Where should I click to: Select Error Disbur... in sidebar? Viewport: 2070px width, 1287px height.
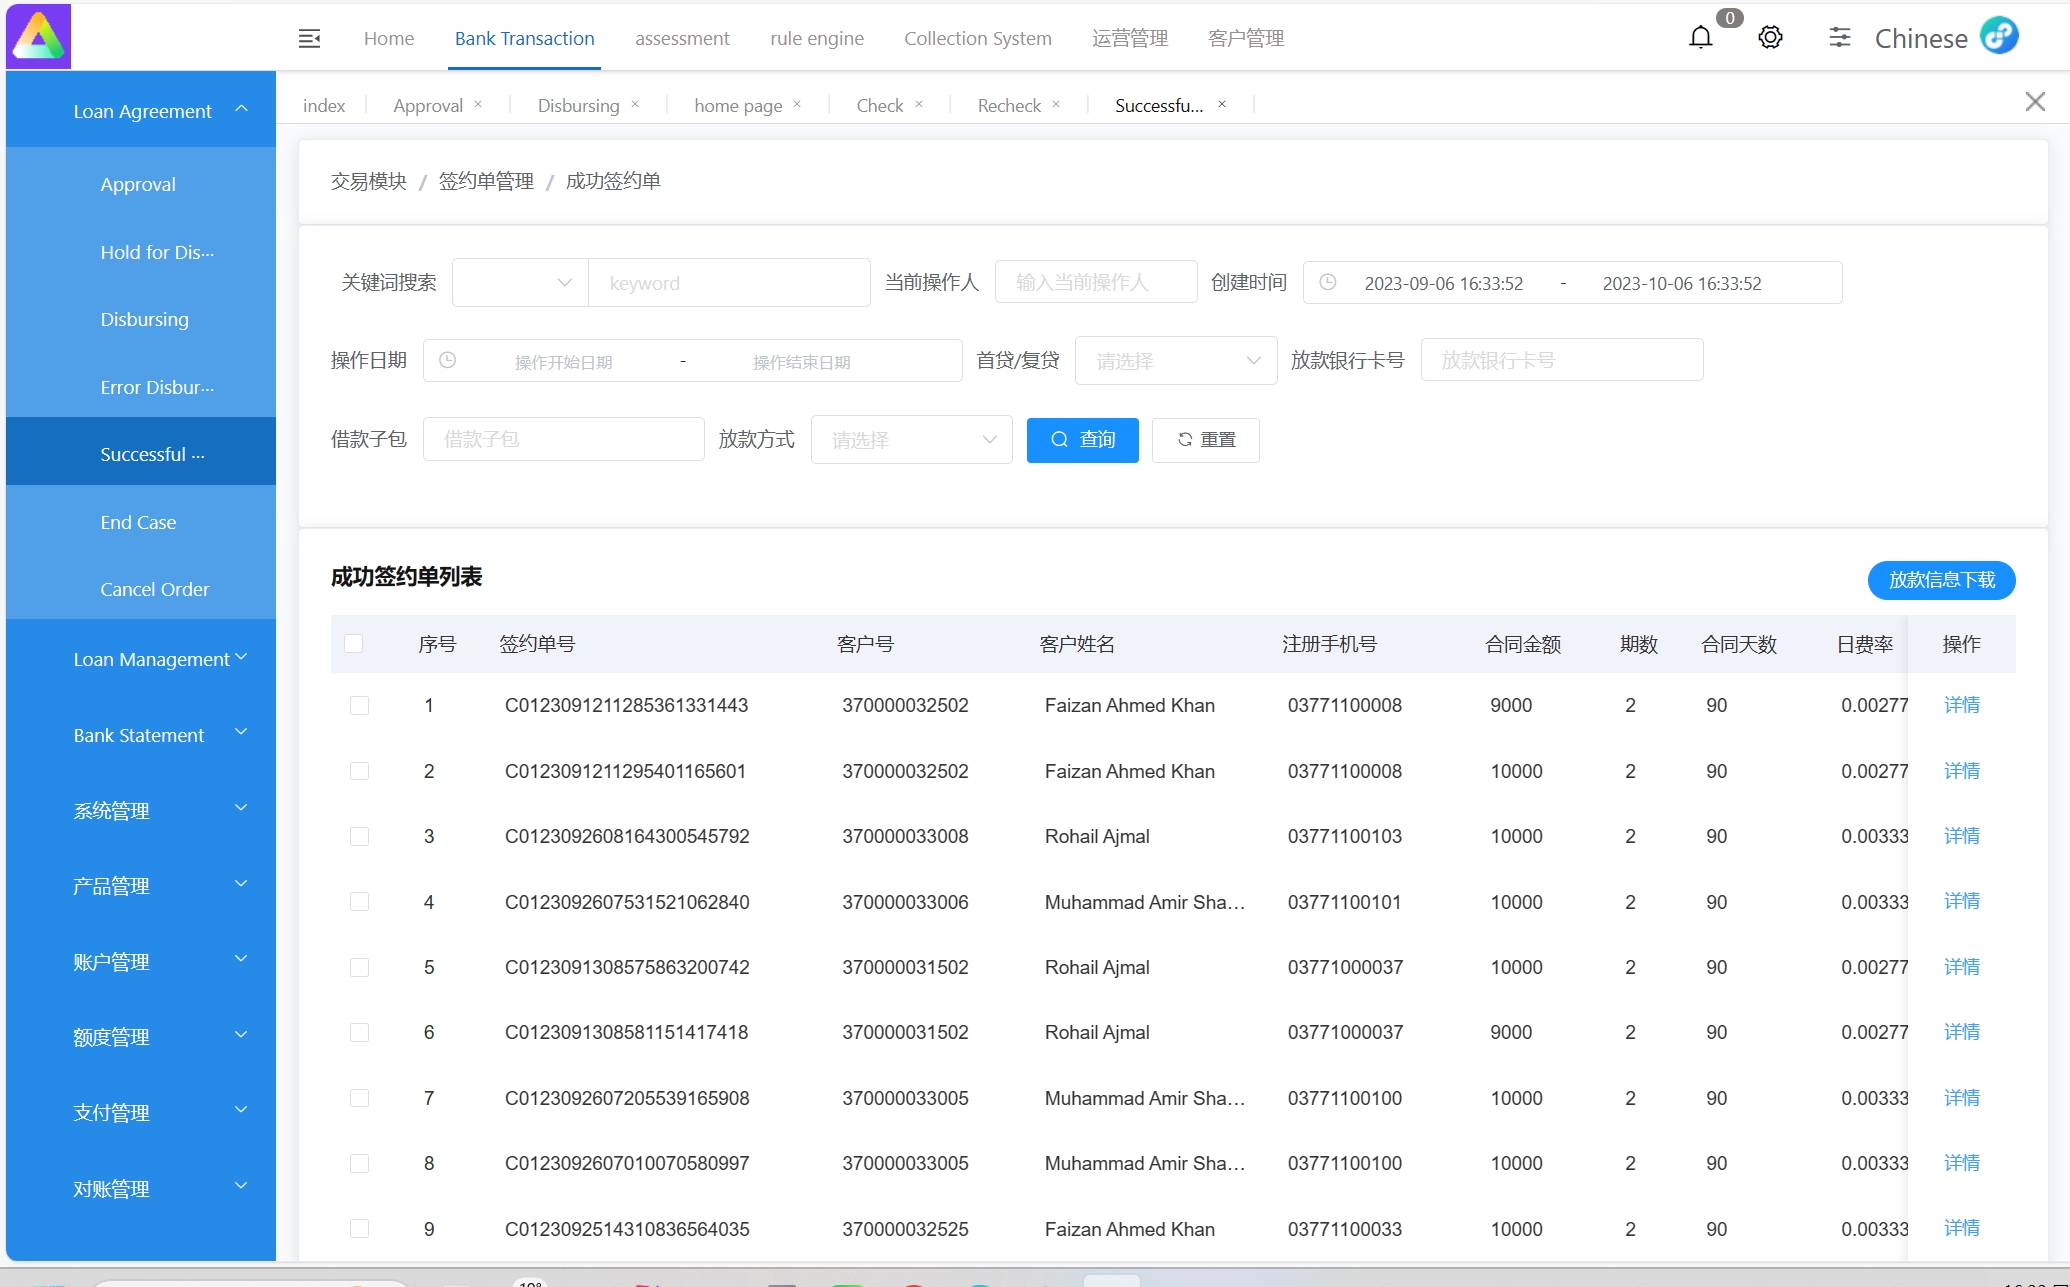coord(141,387)
